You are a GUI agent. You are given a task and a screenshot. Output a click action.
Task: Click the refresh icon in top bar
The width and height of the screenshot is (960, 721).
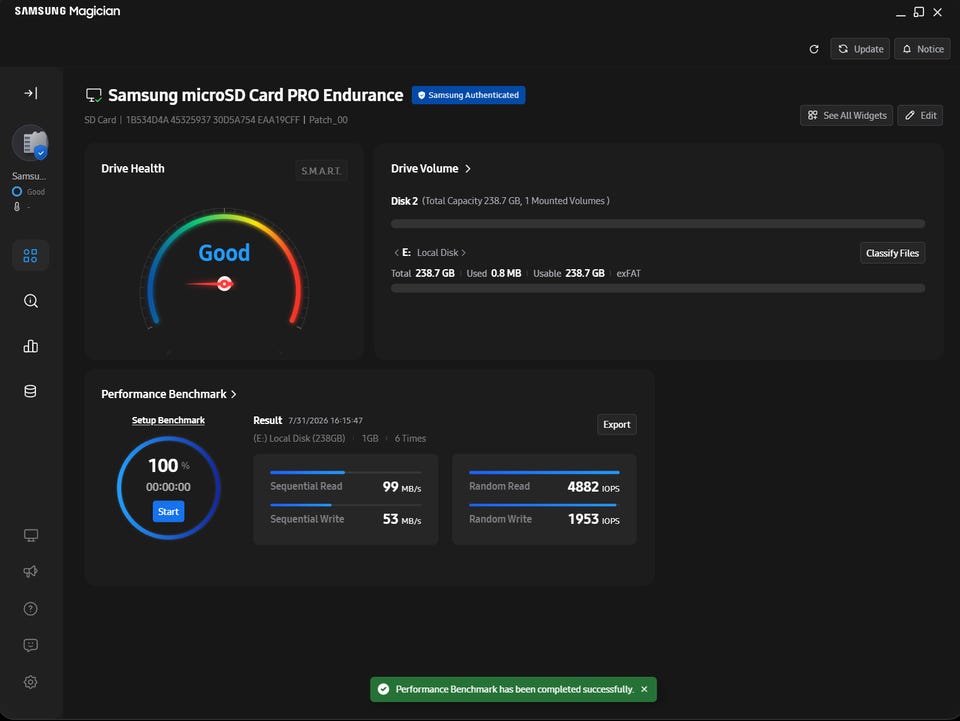click(x=814, y=49)
